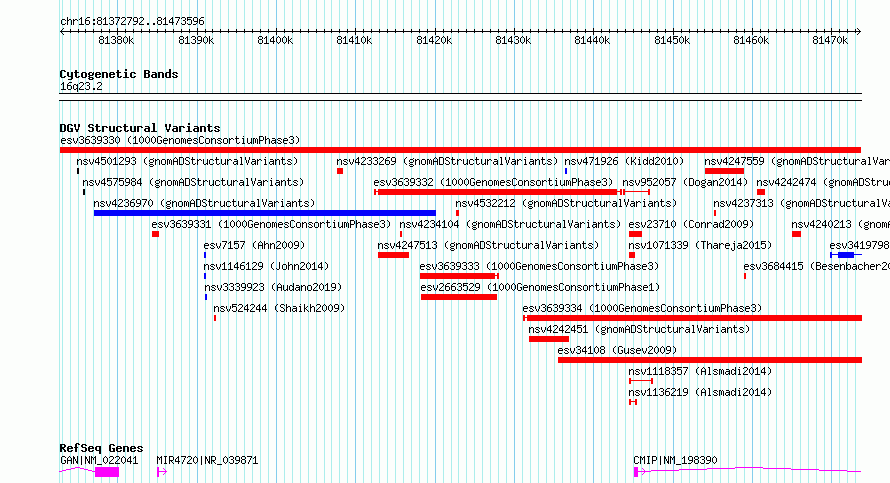Select the nsv952057 (Dogan2014) label
890x483 pixels.
pyautogui.click(x=685, y=182)
